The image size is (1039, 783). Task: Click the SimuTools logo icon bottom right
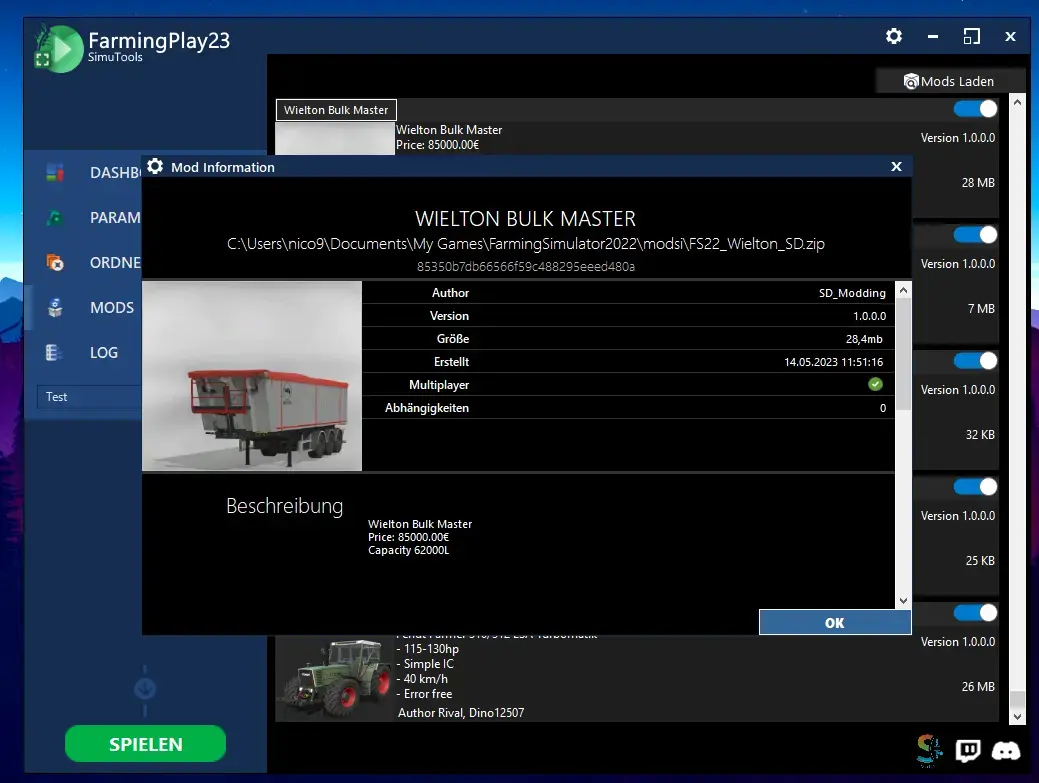[929, 751]
